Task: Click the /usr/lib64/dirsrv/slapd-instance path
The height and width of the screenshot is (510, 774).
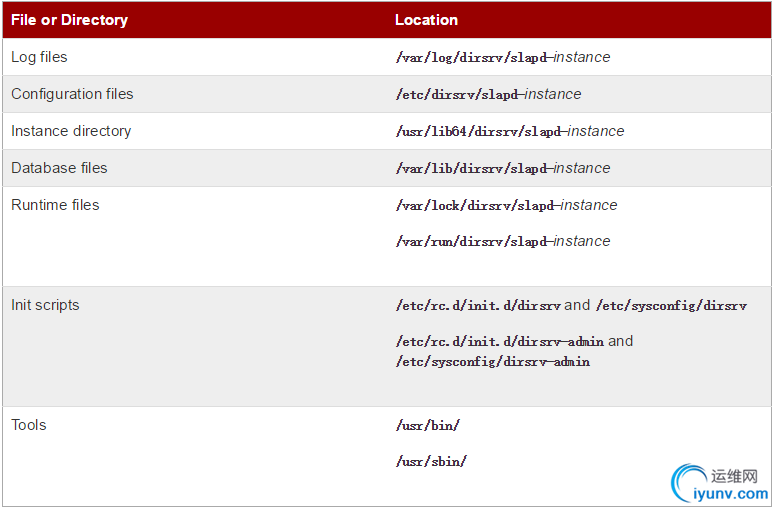Action: pyautogui.click(x=510, y=131)
